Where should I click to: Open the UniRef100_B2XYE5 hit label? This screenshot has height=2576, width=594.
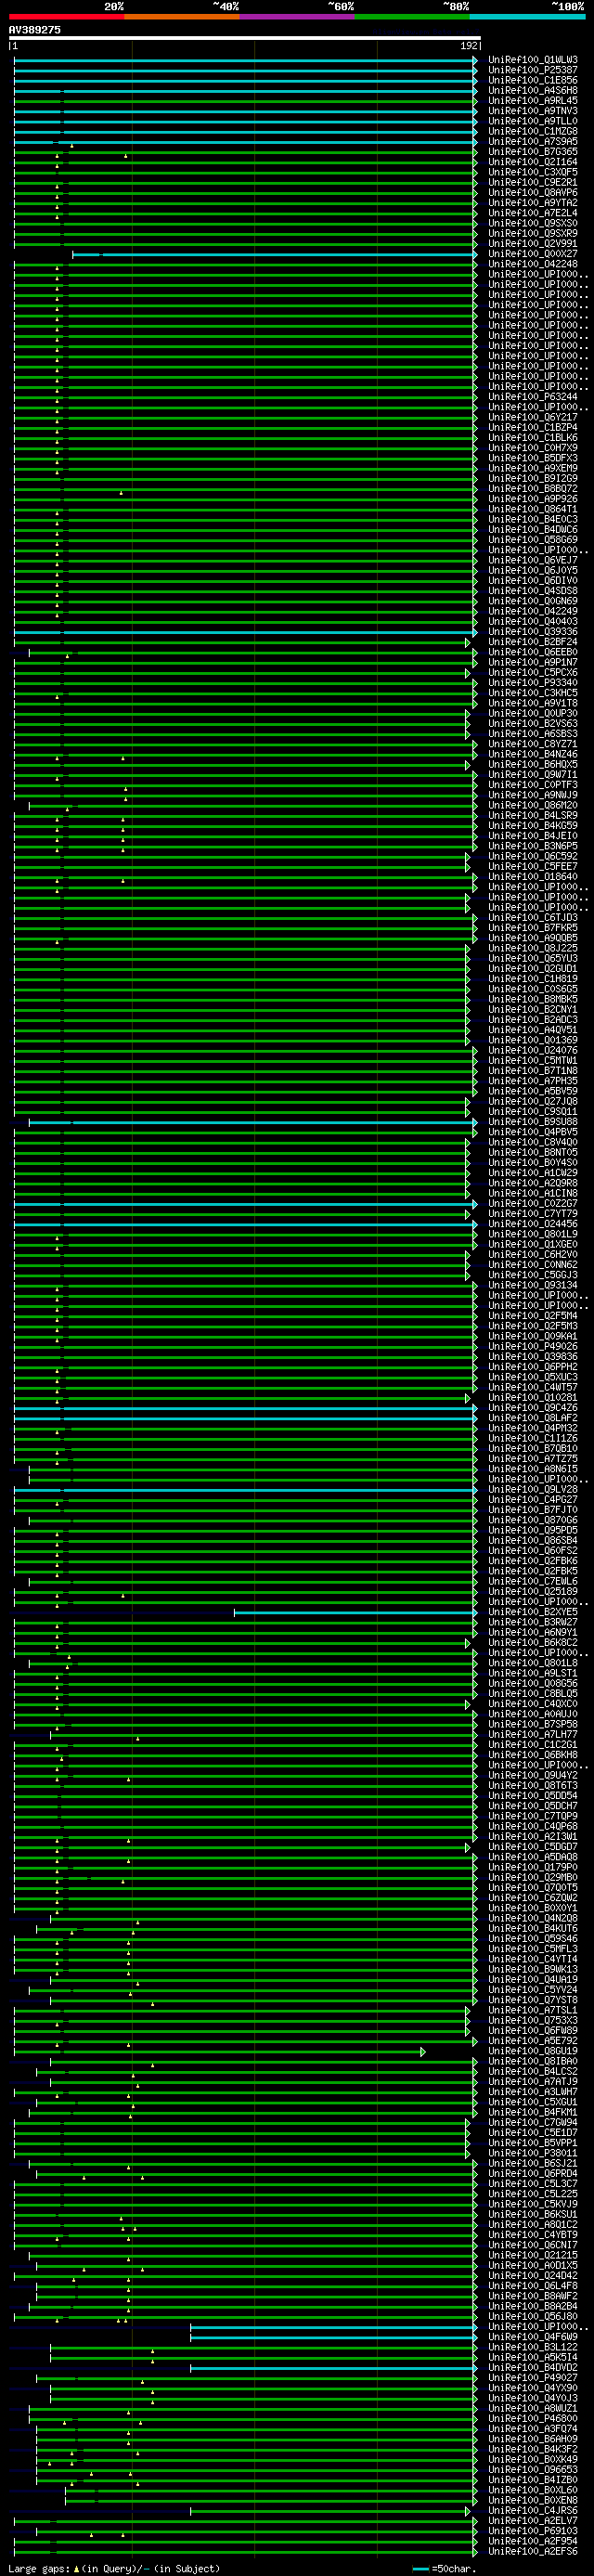point(532,1612)
